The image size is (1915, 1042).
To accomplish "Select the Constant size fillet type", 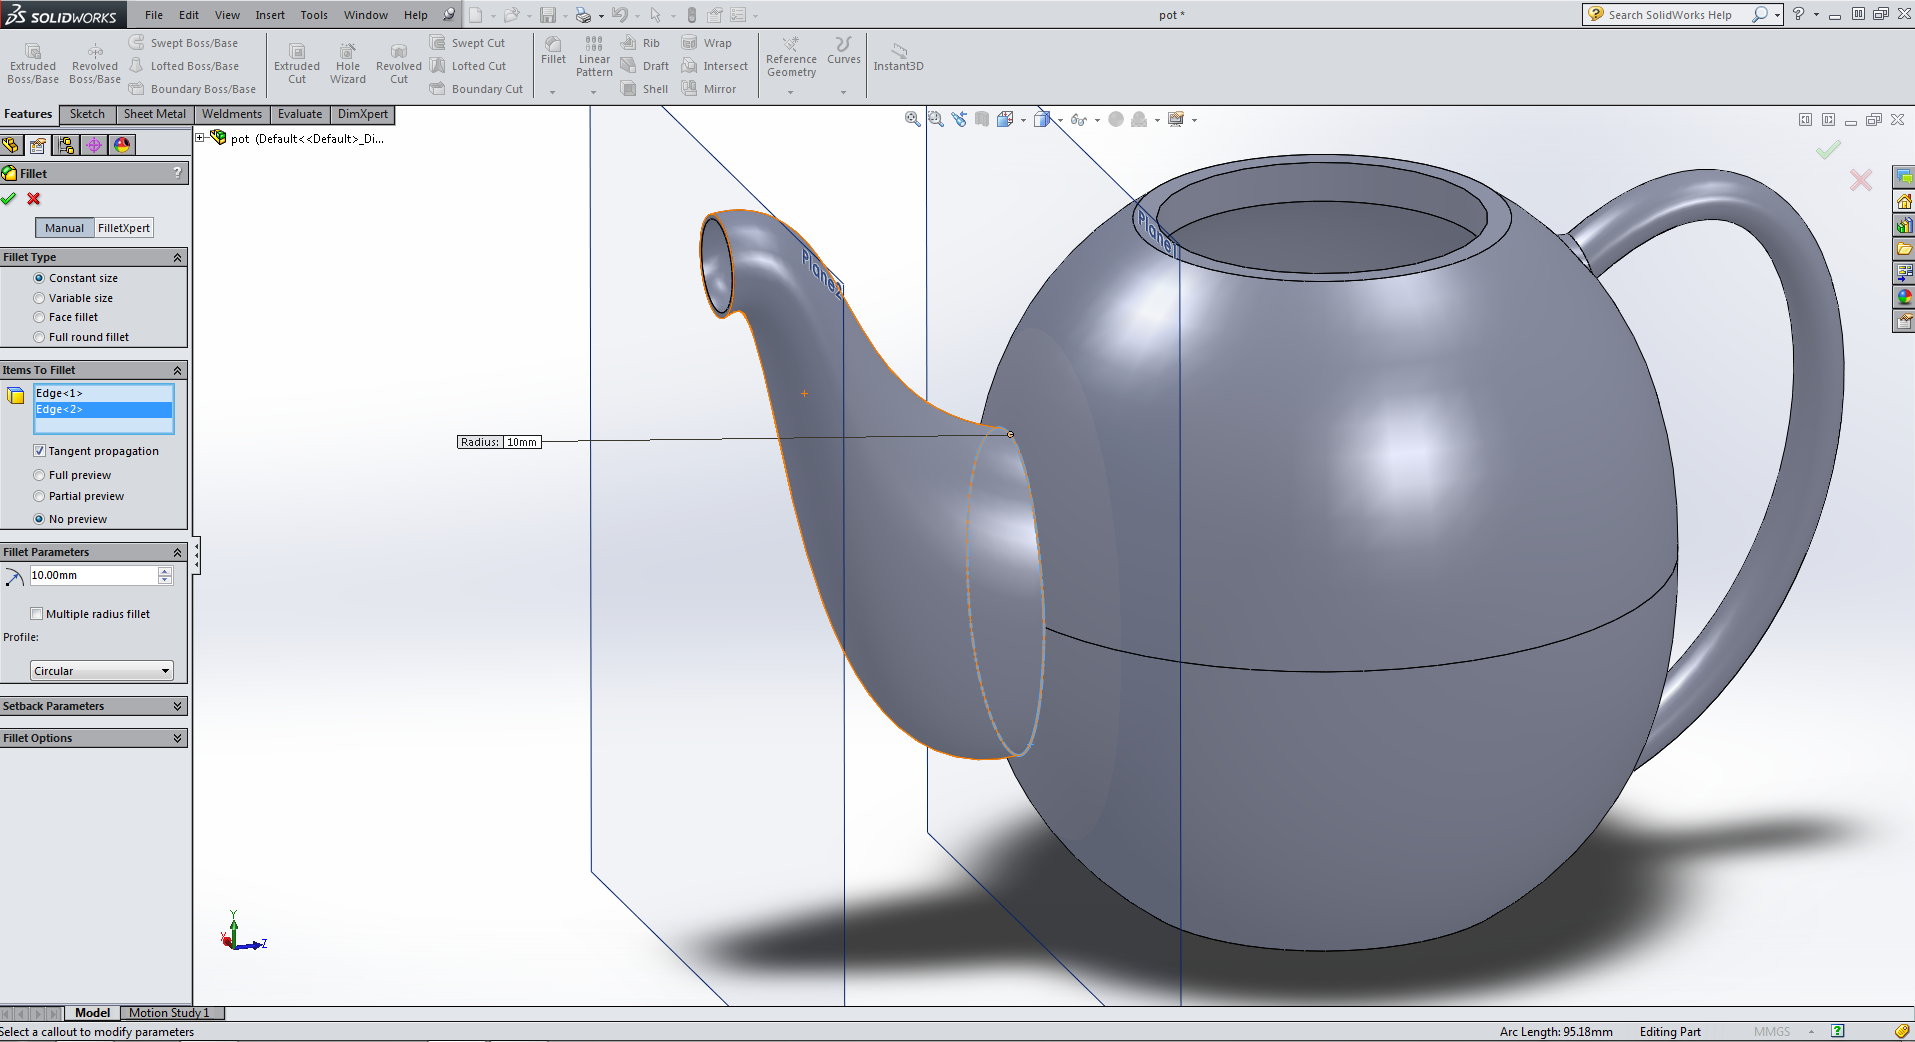I will pyautogui.click(x=39, y=278).
